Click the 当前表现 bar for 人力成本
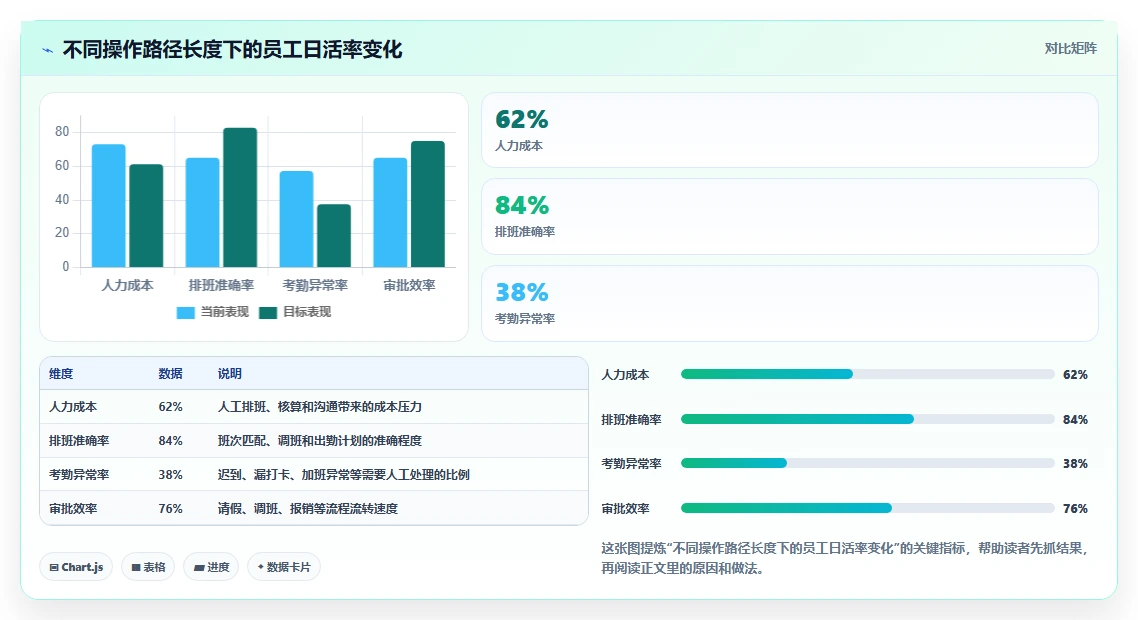The image size is (1138, 620). [x=108, y=205]
